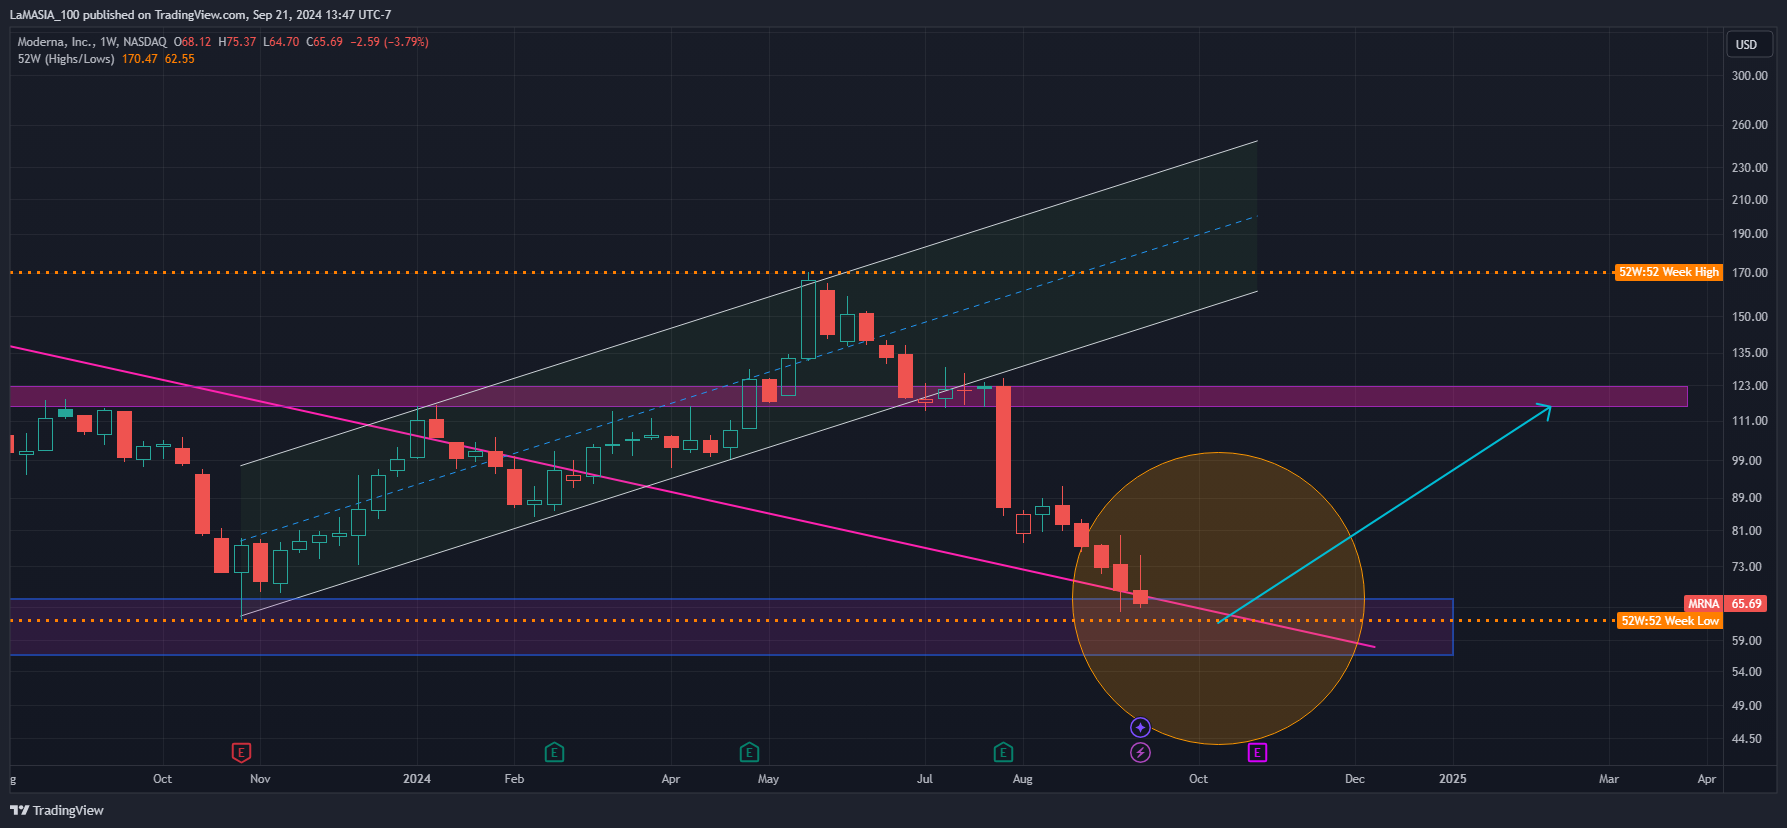The height and width of the screenshot is (828, 1787).
Task: Click the 150.00 price axis label
Action: (x=1750, y=317)
